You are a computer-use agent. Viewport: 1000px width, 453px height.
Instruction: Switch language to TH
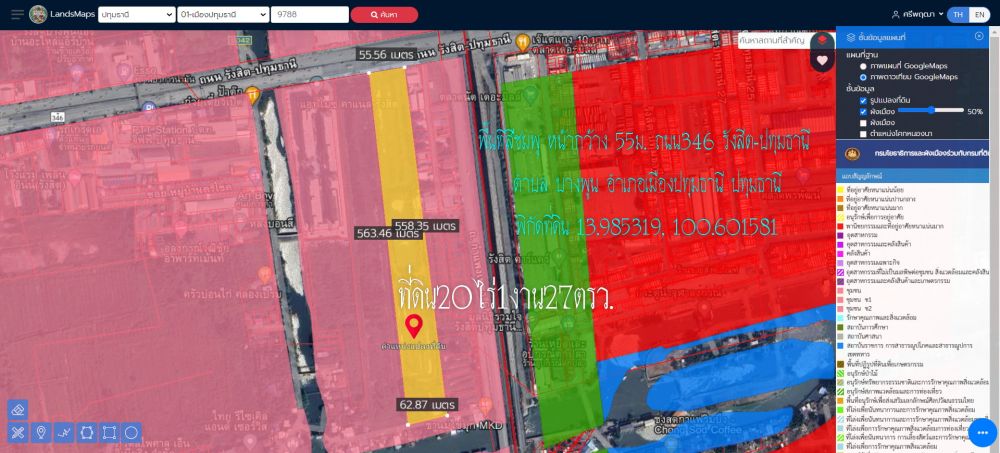tap(958, 15)
